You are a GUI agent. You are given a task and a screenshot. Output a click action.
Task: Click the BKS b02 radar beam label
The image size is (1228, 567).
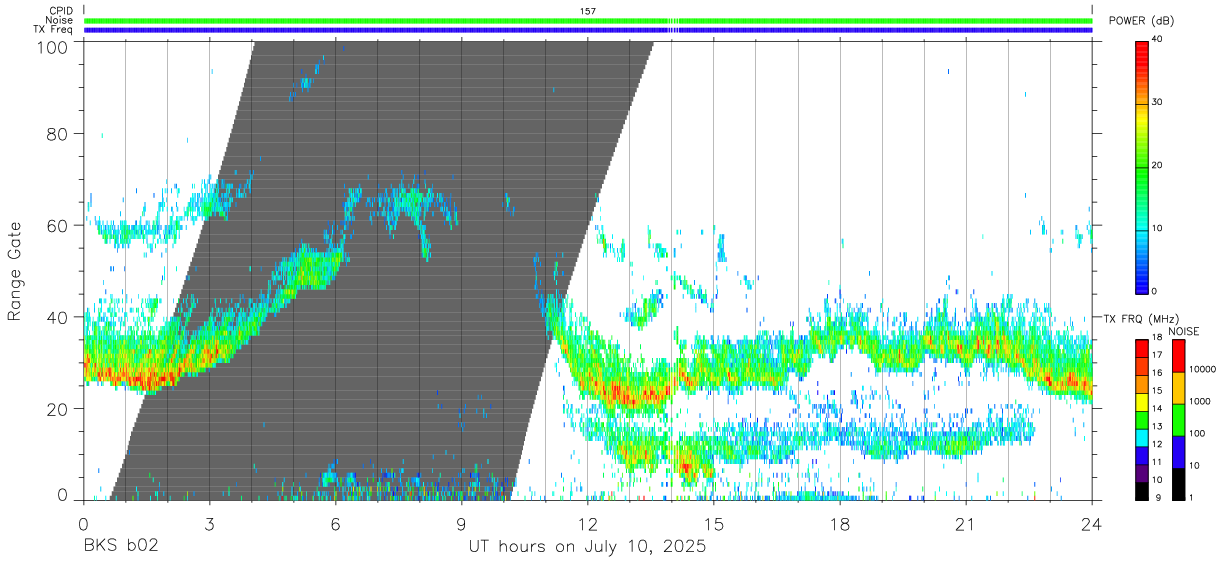(x=120, y=547)
